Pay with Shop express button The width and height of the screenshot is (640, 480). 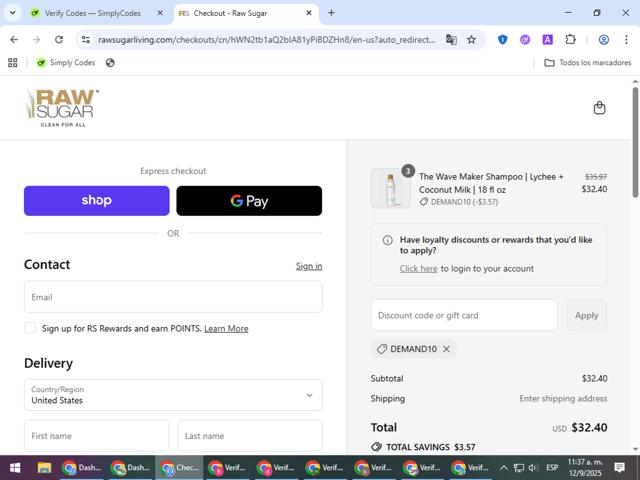coord(96,201)
